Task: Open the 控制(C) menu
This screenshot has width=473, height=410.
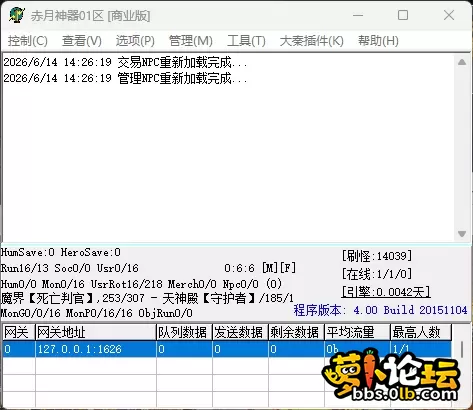Action: tap(28, 41)
